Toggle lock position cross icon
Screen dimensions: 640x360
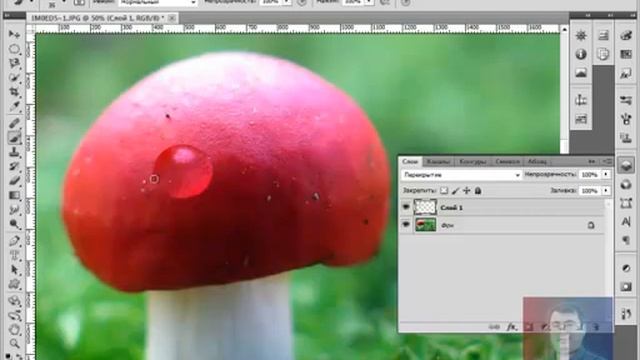tap(467, 191)
